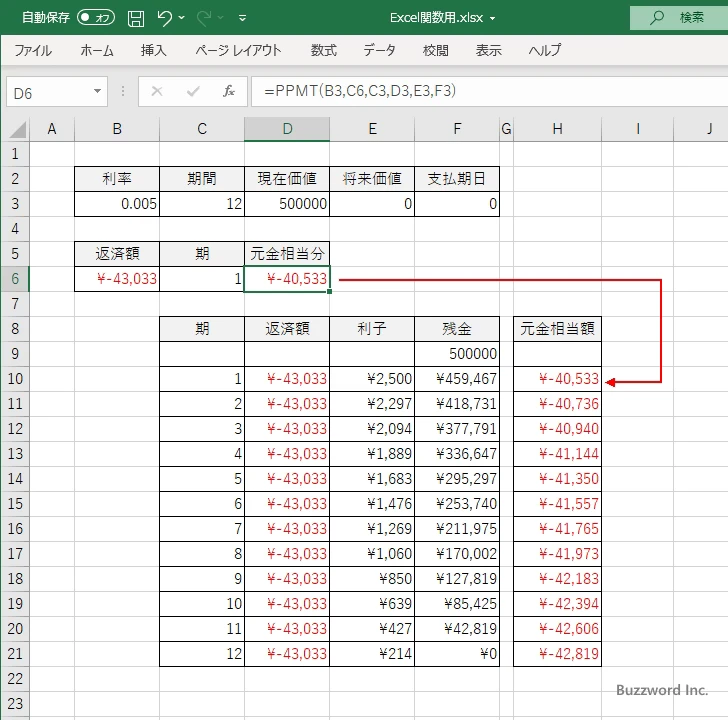Click the search (検索) box
This screenshot has width=728, height=720.
tap(679, 18)
